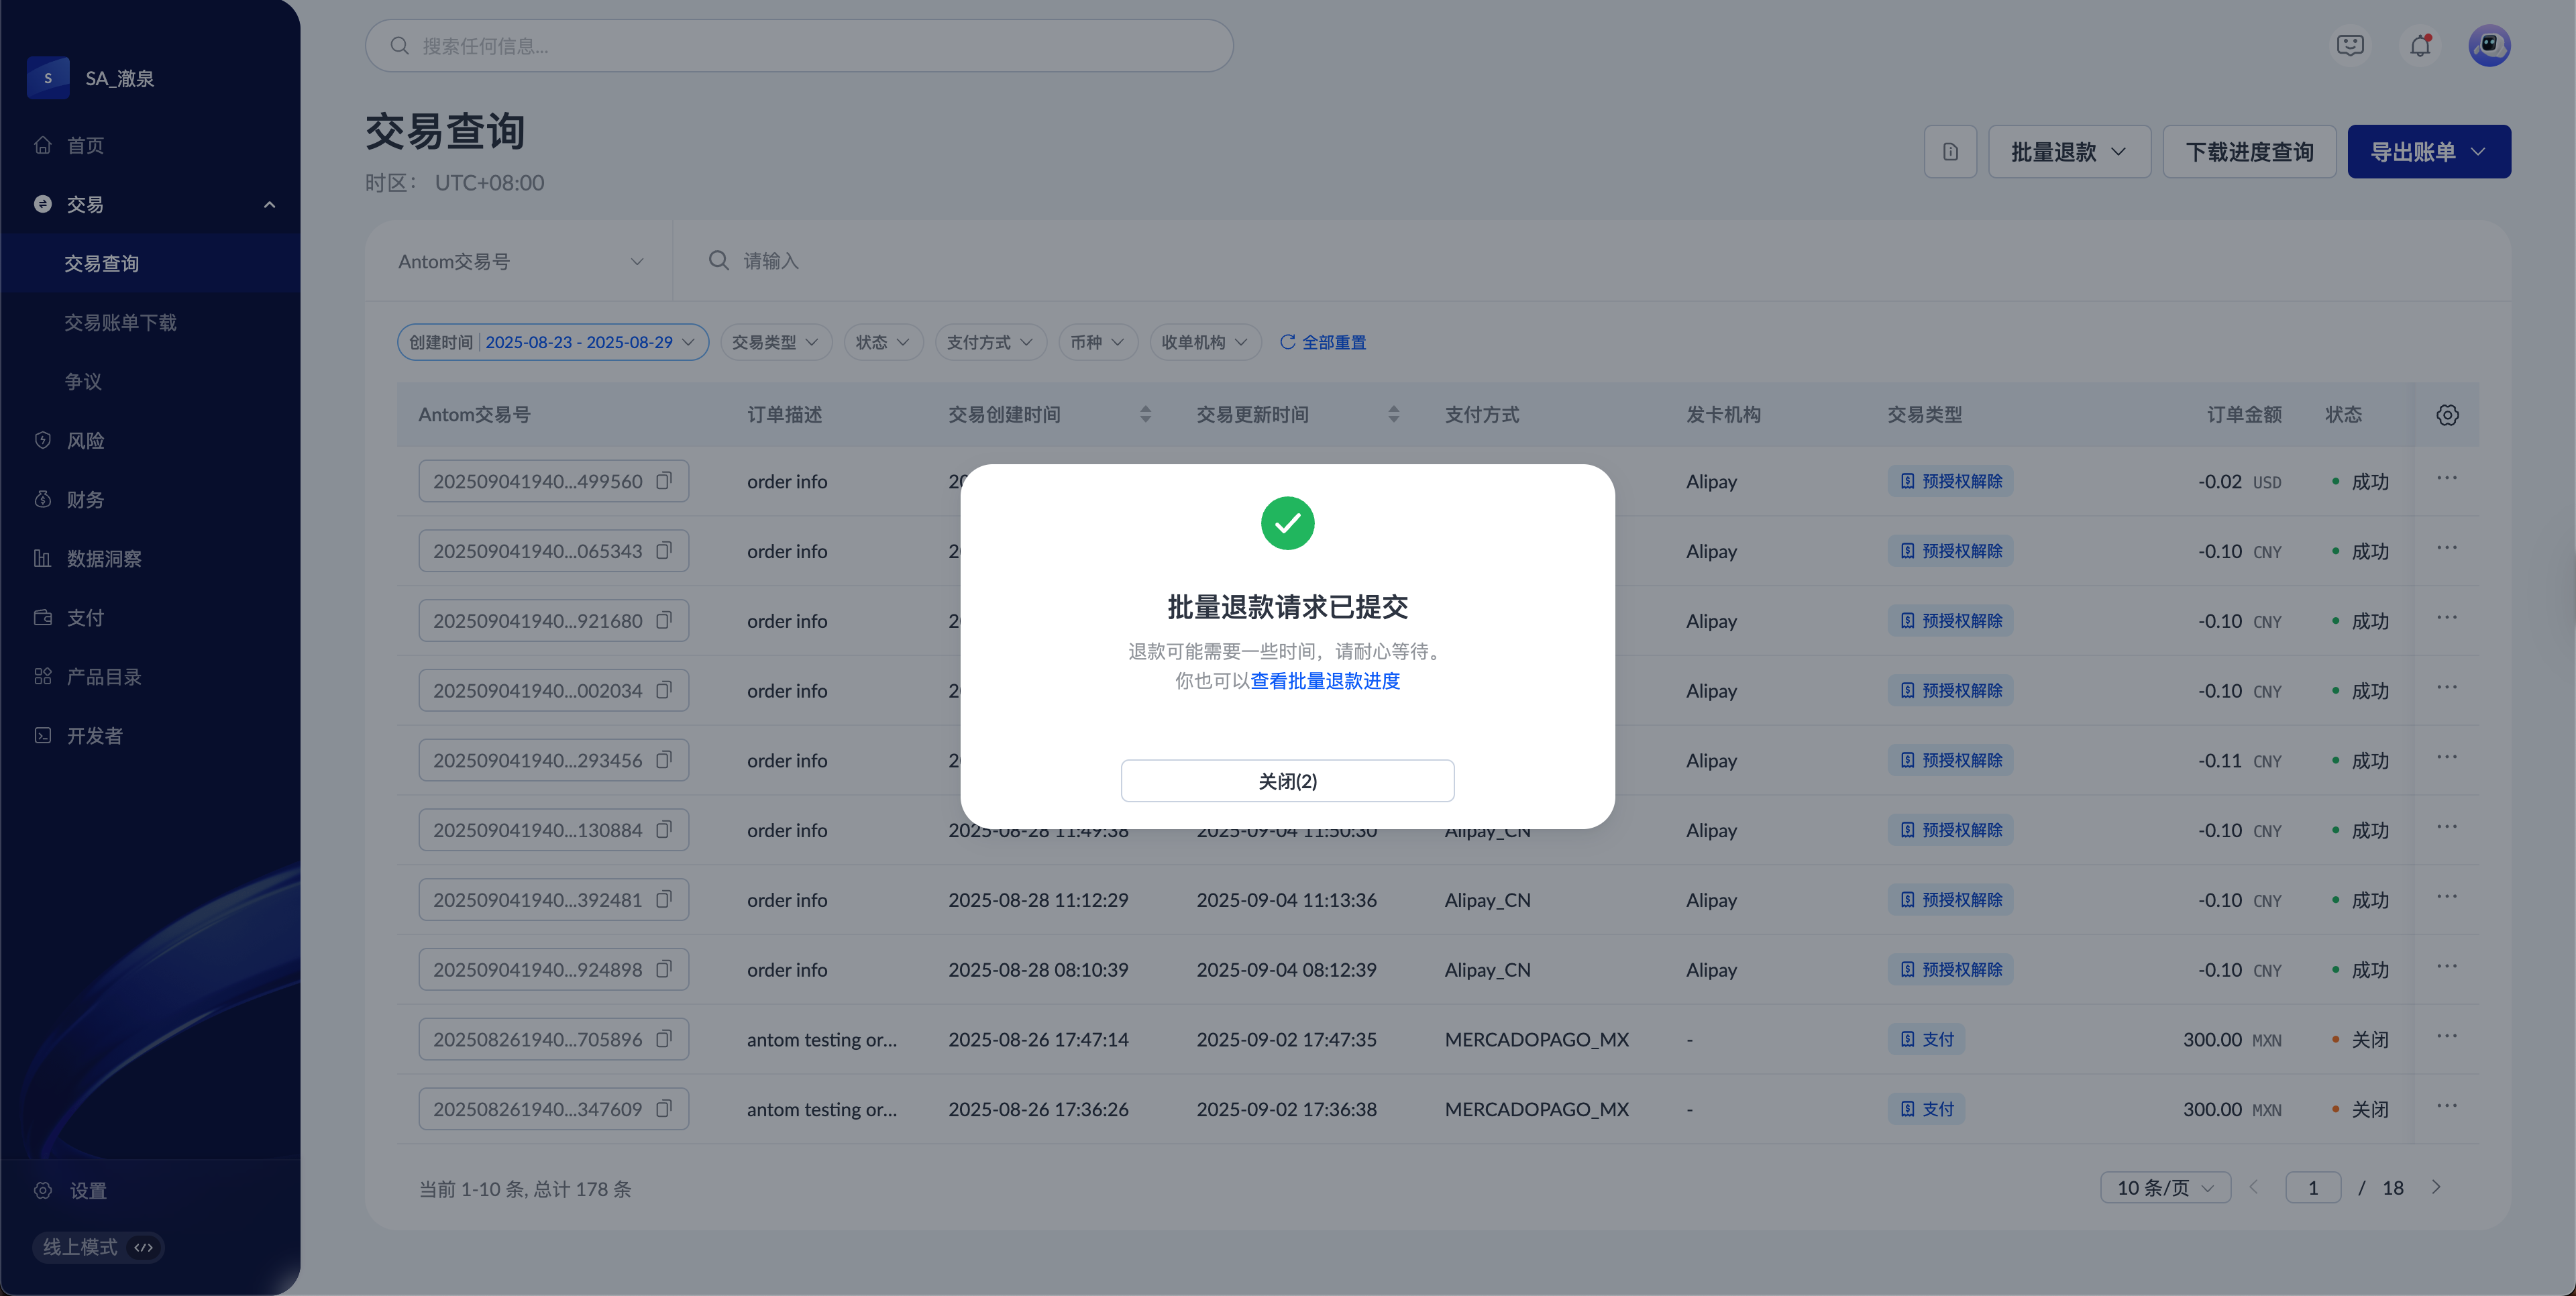
Task: Go to next page arrow
Action: pos(2437,1188)
